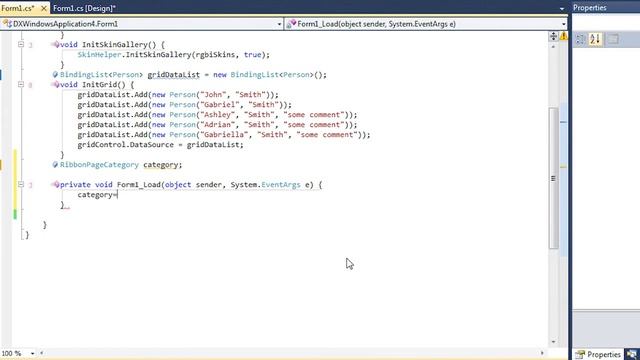Click the tab icon next to Properties tab

tap(632, 354)
